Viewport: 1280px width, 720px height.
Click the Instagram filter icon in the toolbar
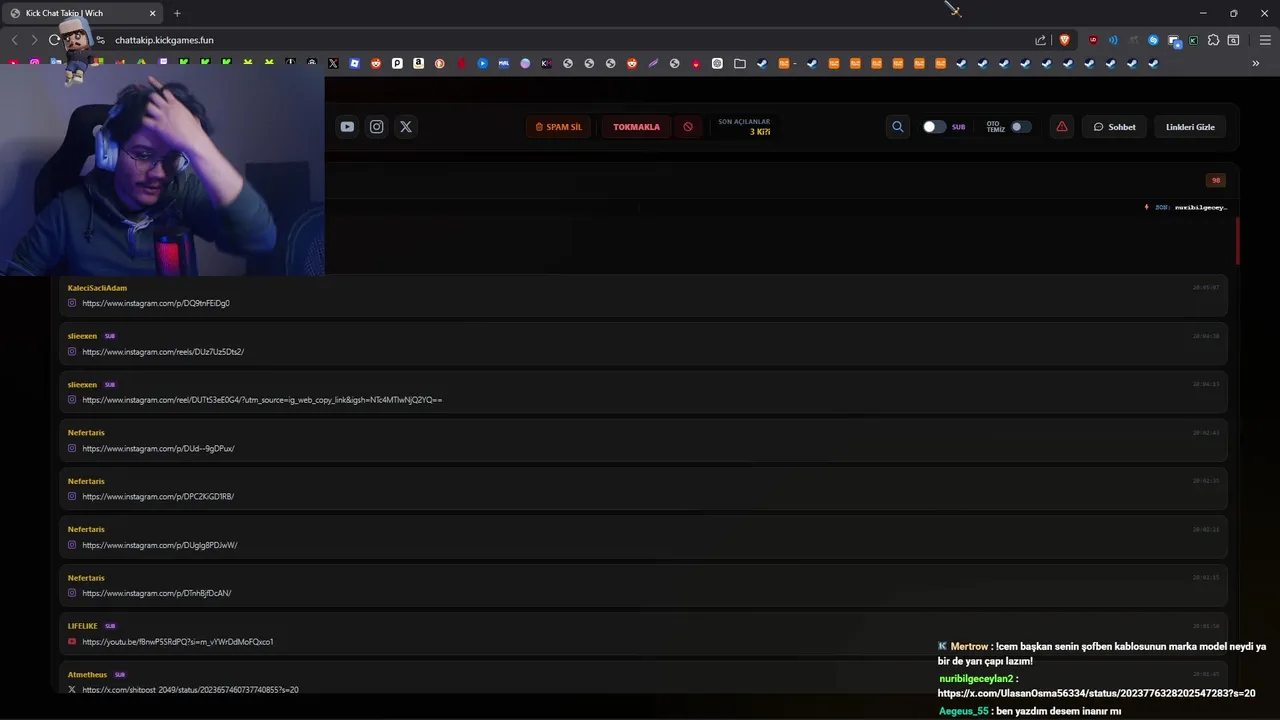pyautogui.click(x=376, y=127)
